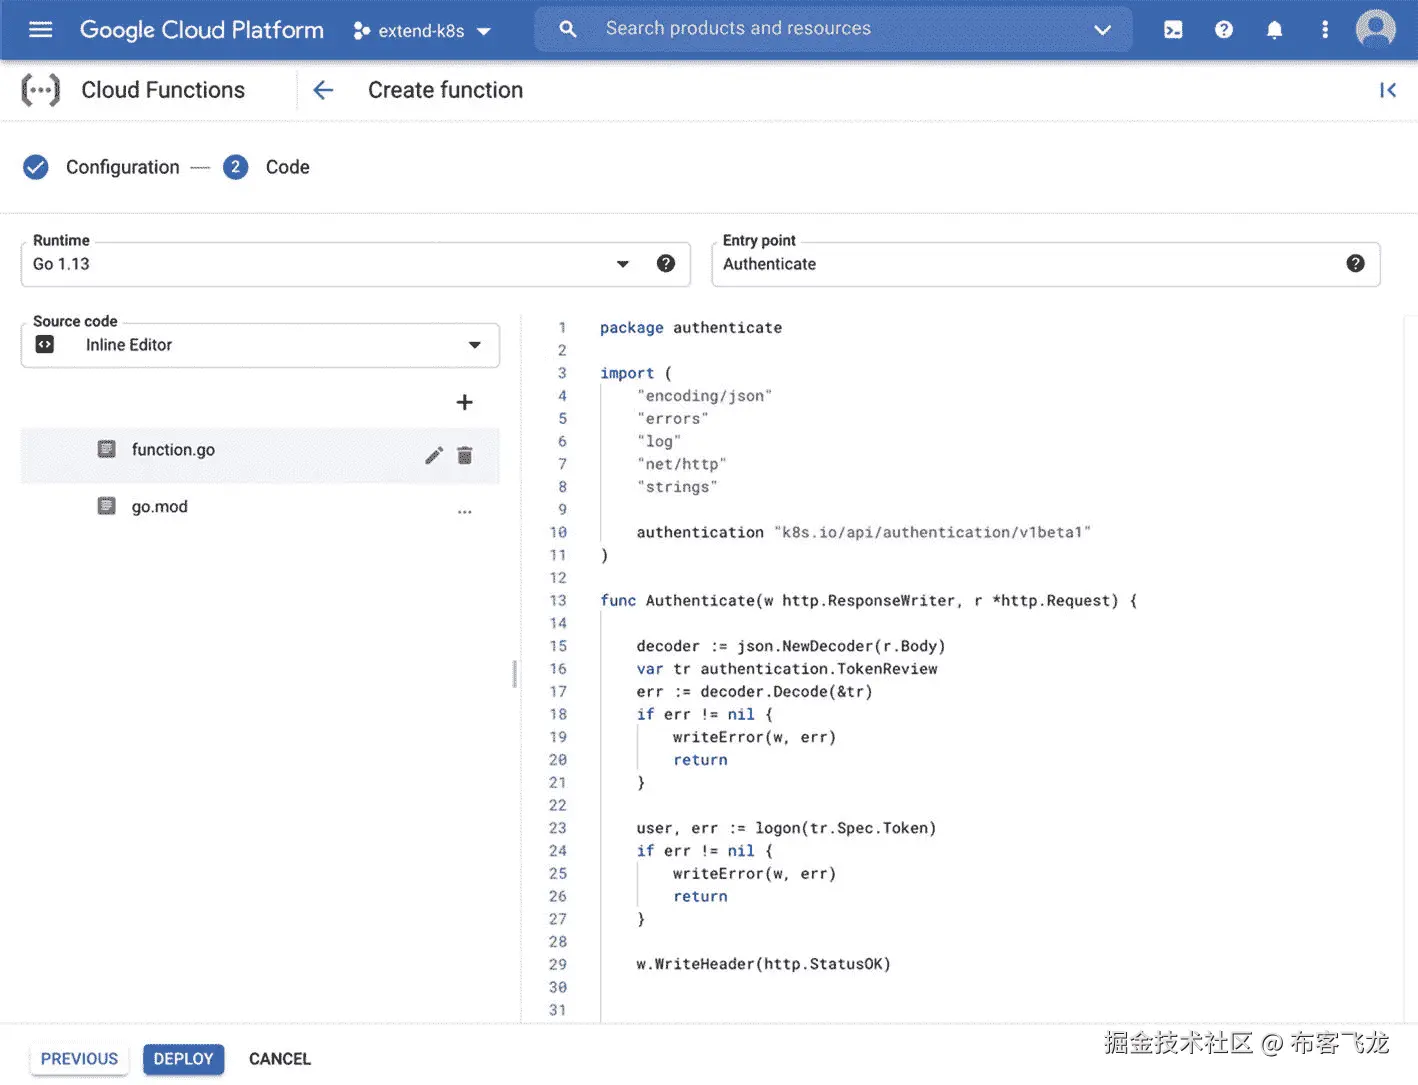1418x1085 pixels.
Task: Click the func Authenticate declaration on line 13
Action: (868, 601)
